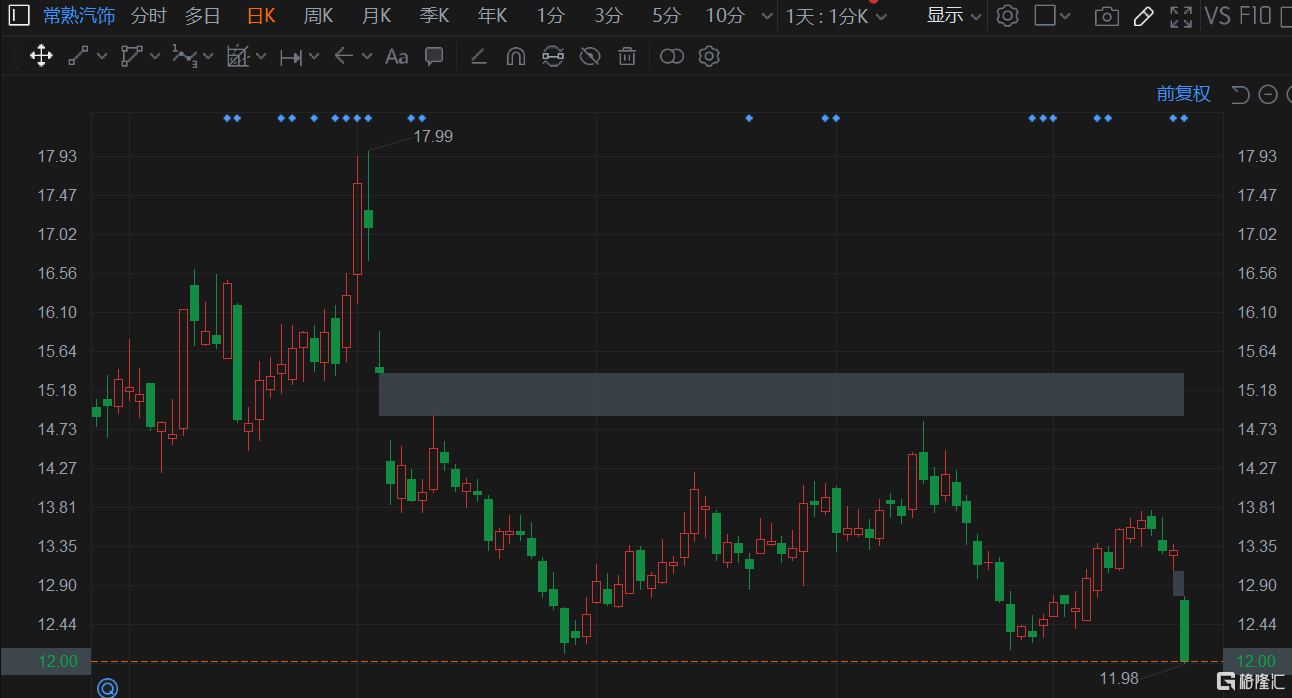Click the 11.98 low price label
The height and width of the screenshot is (698, 1292).
coord(1119,678)
